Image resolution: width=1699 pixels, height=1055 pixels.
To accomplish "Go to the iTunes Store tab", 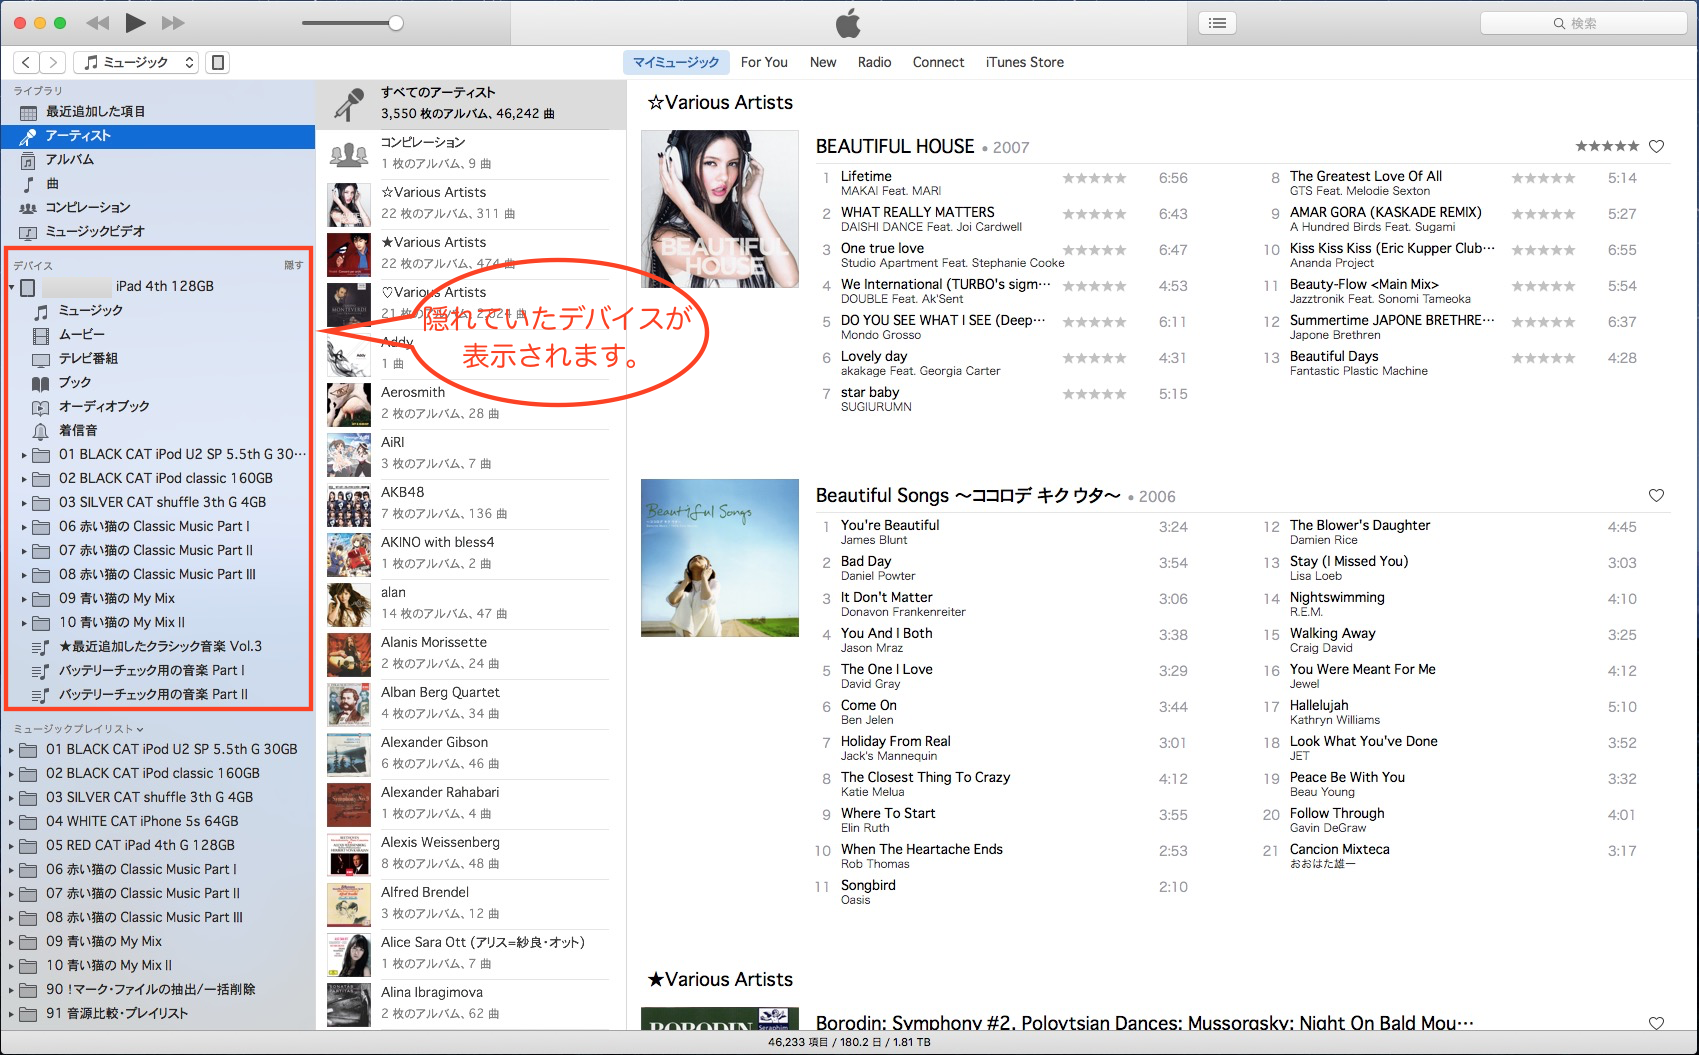I will click(x=1025, y=62).
